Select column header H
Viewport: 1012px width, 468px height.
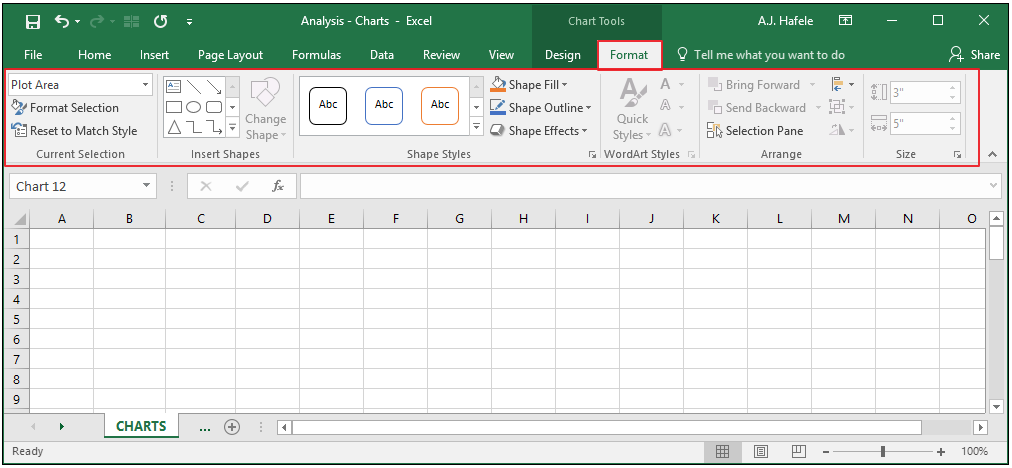523,219
